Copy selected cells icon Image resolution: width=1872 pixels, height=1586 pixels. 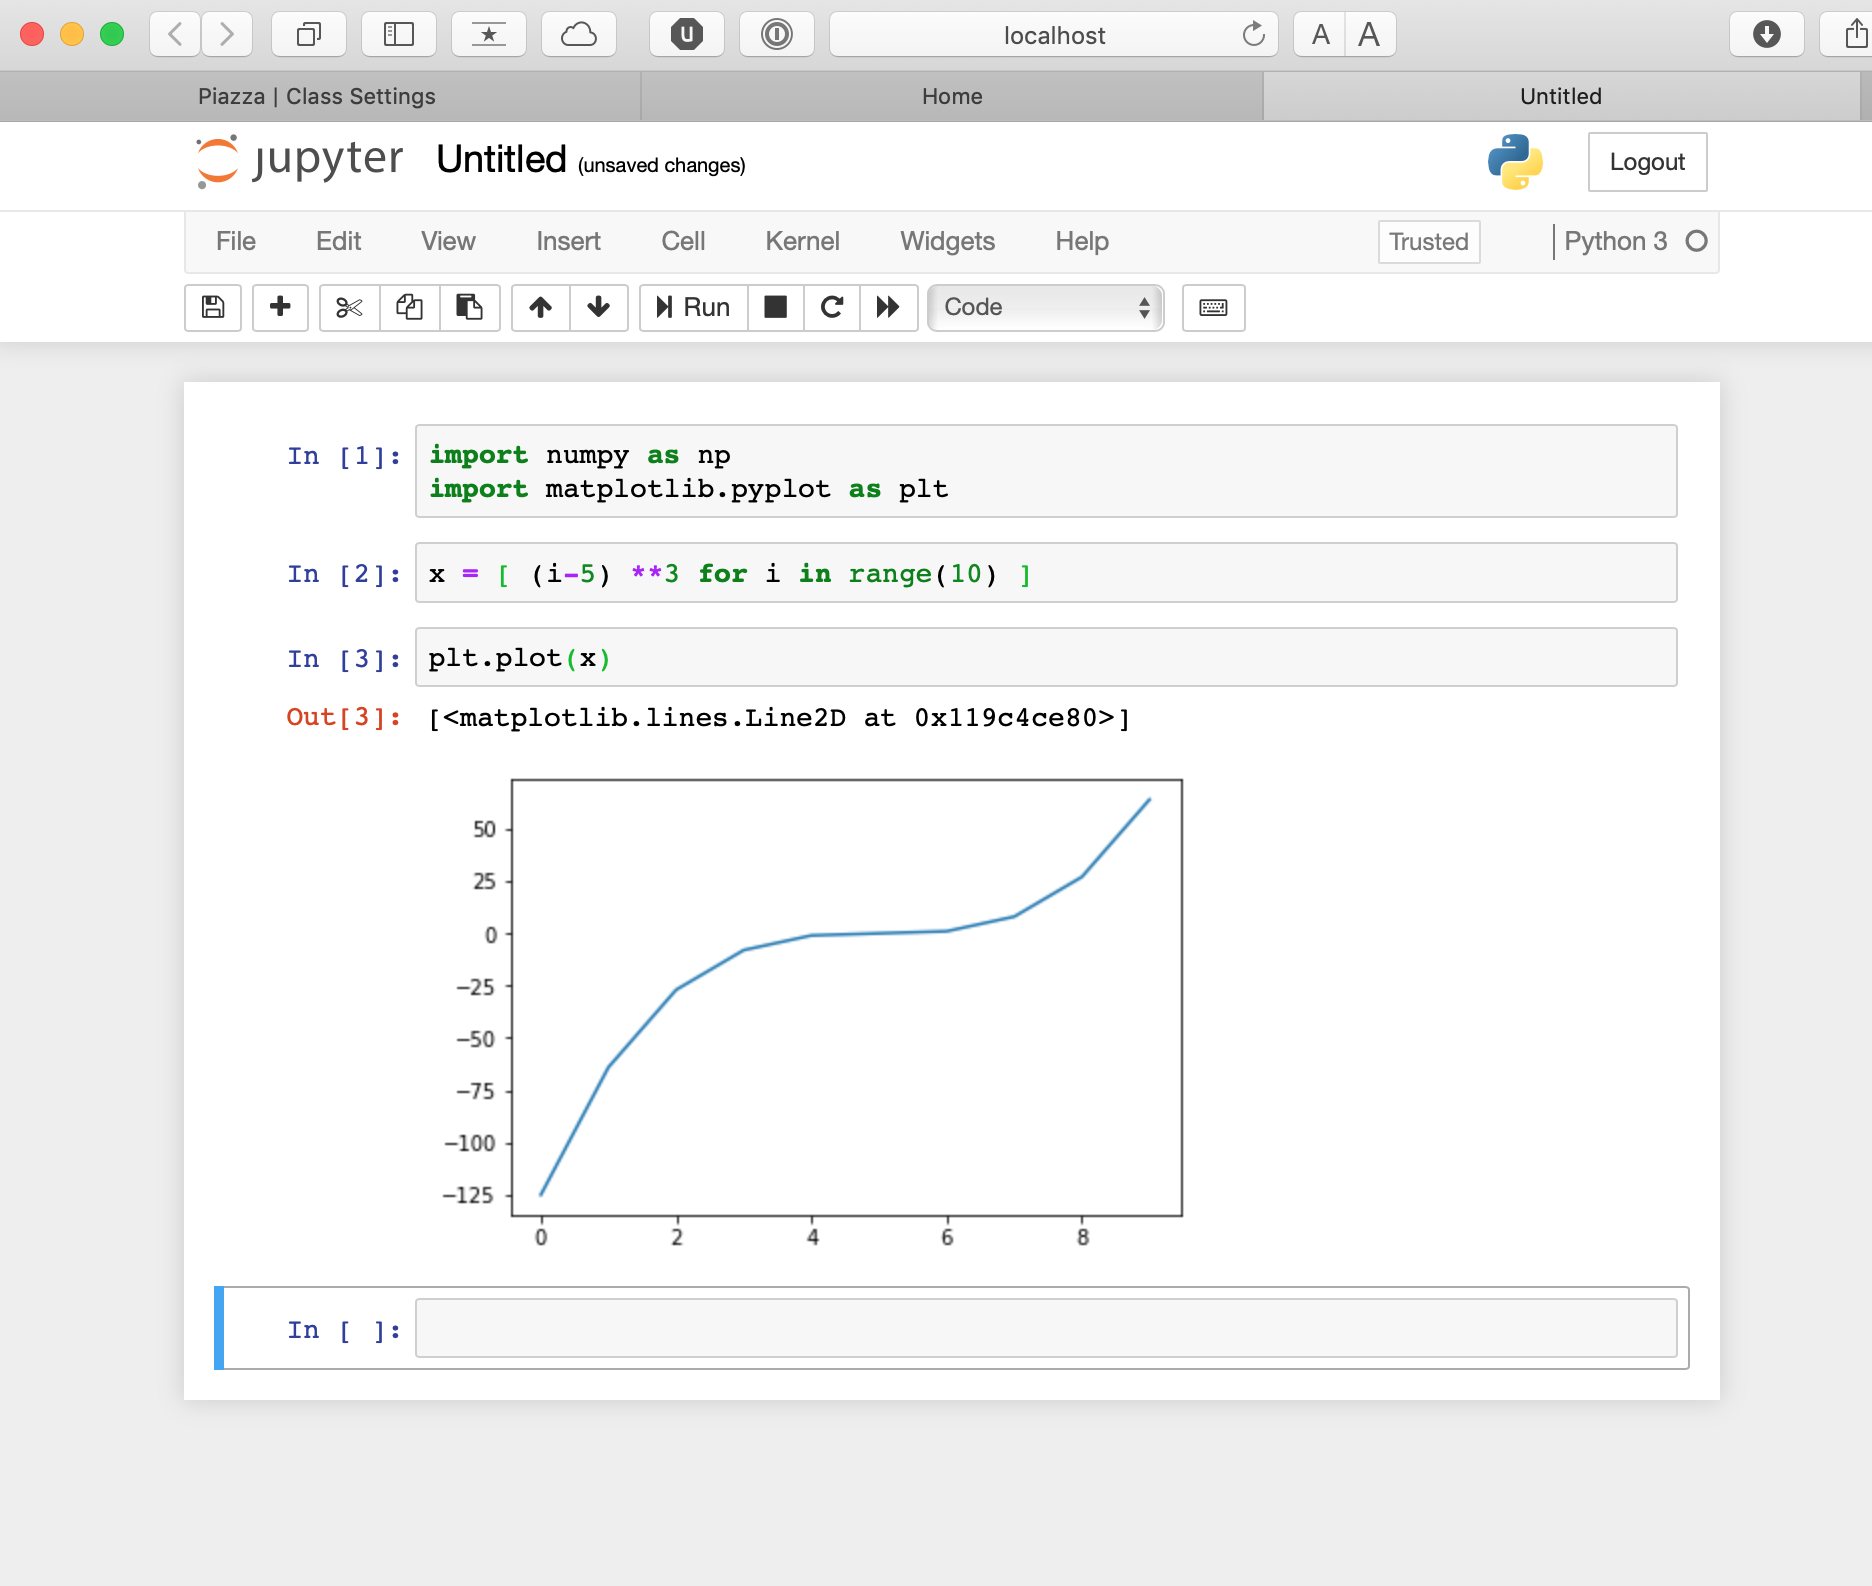tap(409, 307)
